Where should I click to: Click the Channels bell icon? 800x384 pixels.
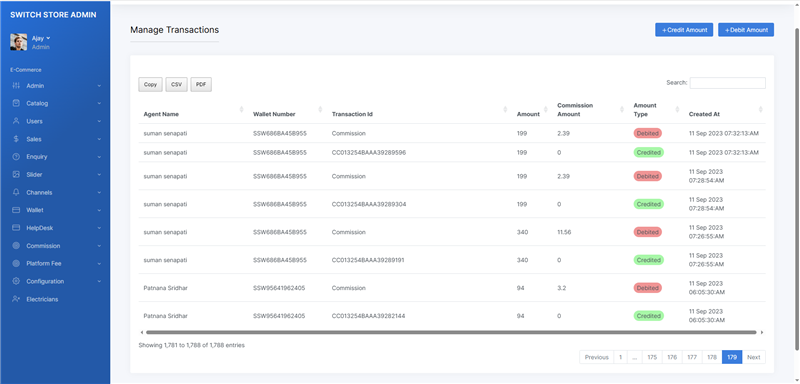tap(16, 192)
